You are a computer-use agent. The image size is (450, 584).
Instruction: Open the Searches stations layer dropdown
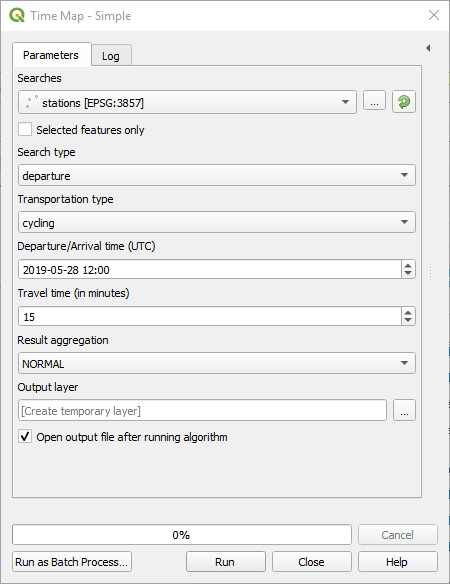187,102
